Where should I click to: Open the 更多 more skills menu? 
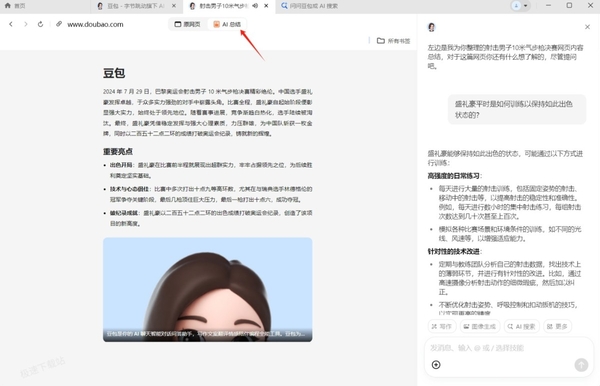[x=557, y=326]
